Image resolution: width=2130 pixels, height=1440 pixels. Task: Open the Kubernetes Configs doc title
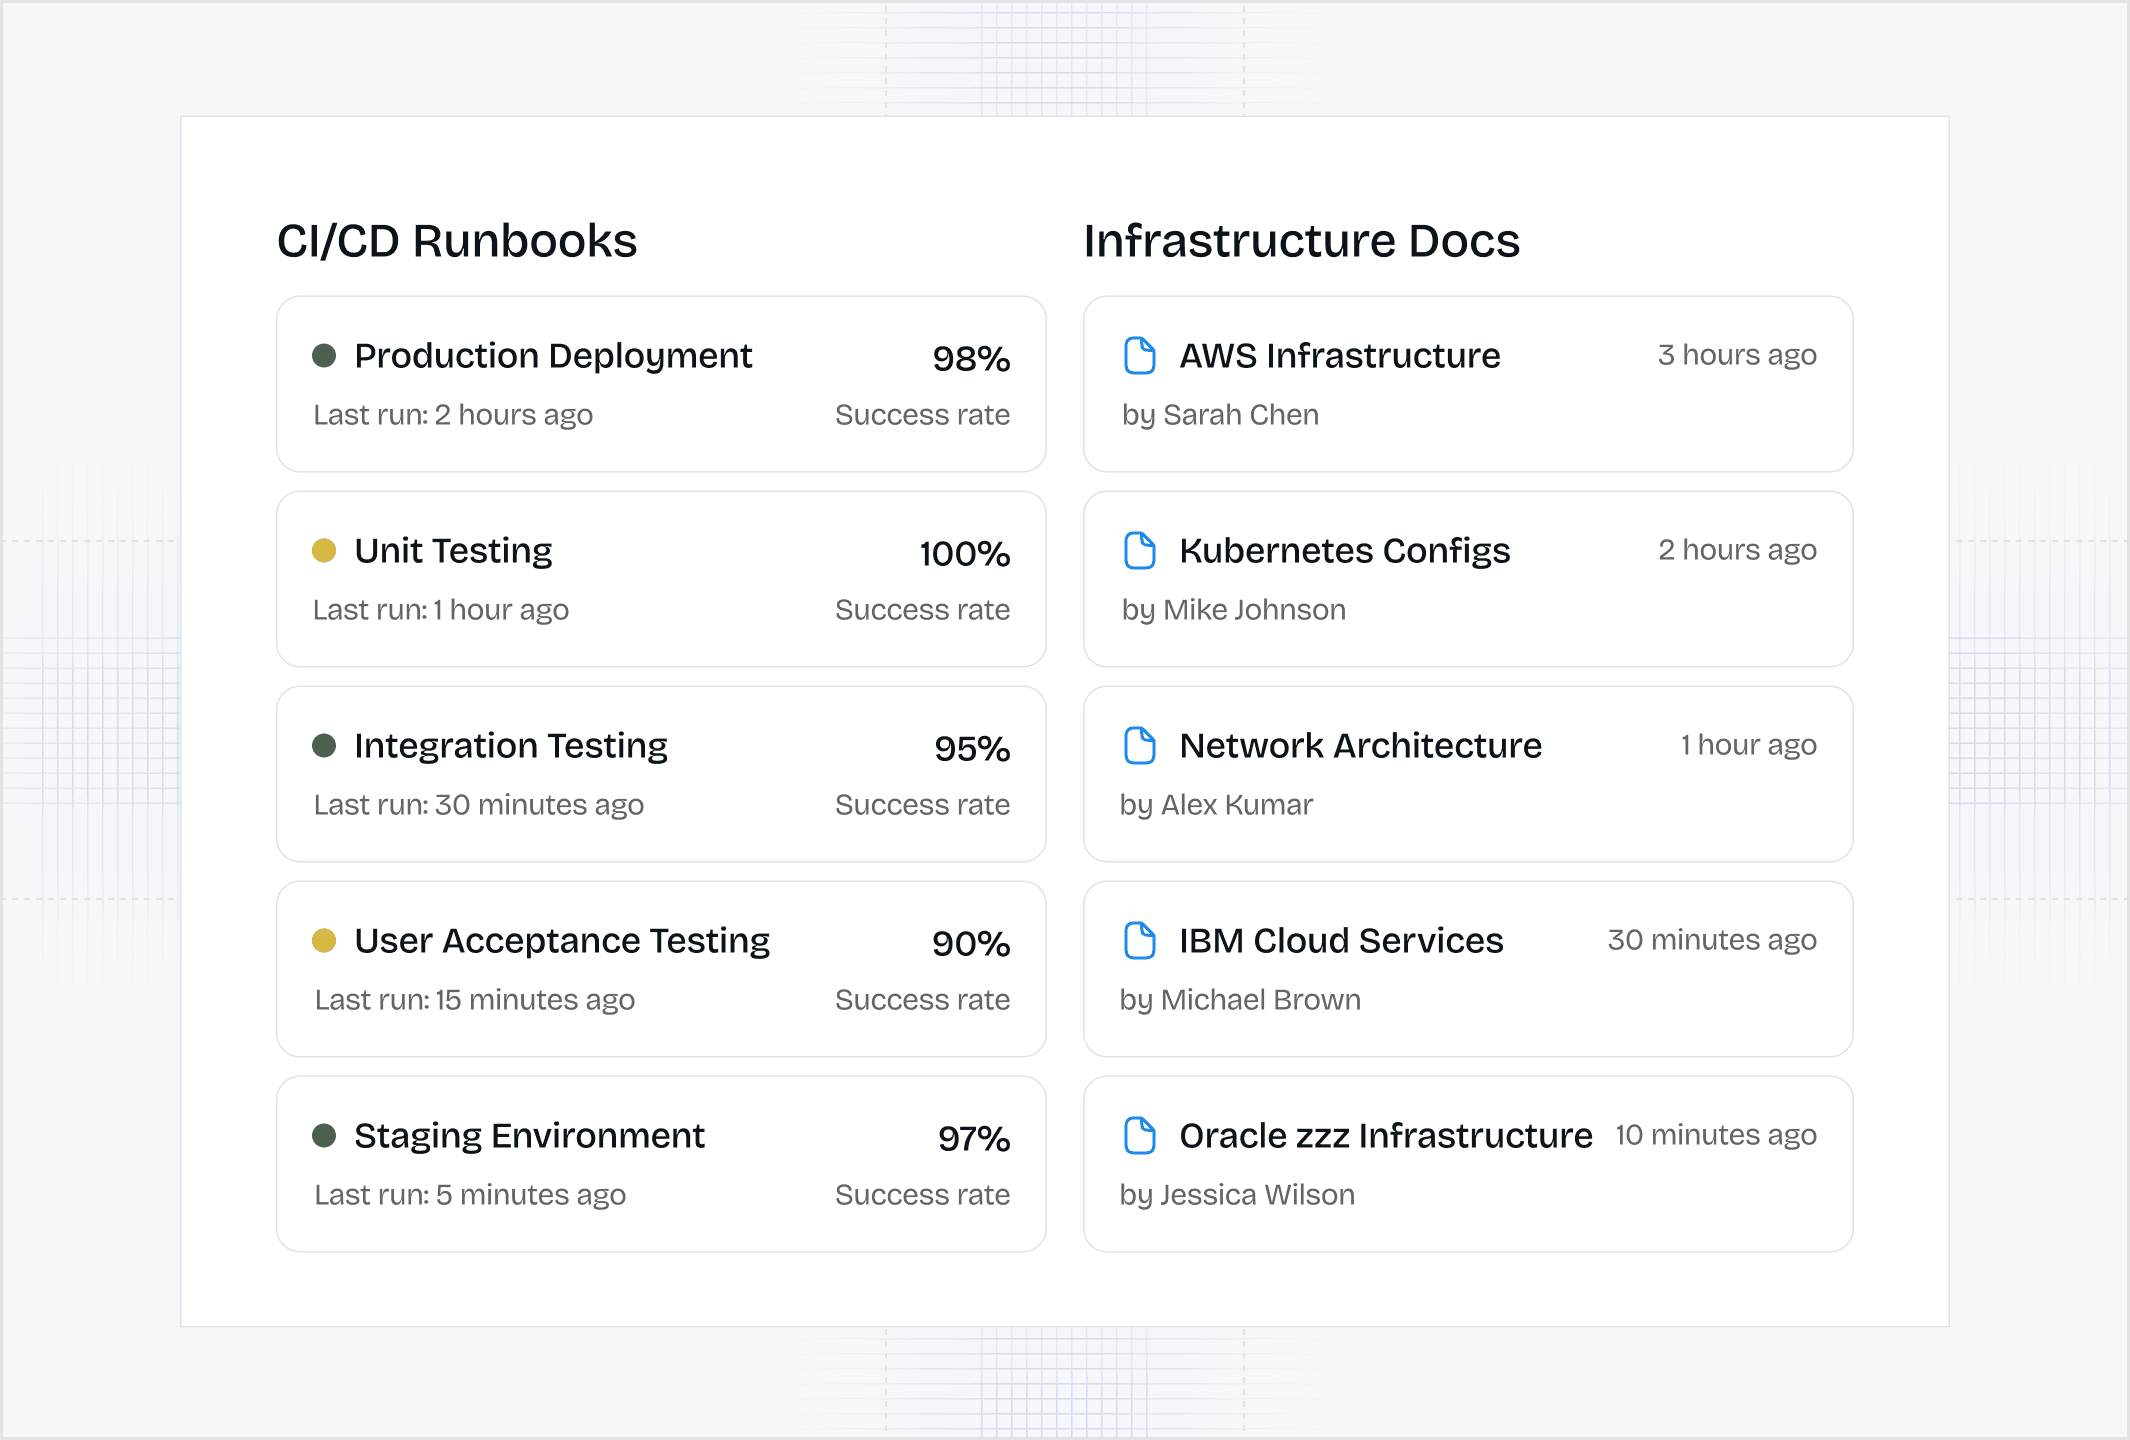[x=1344, y=551]
